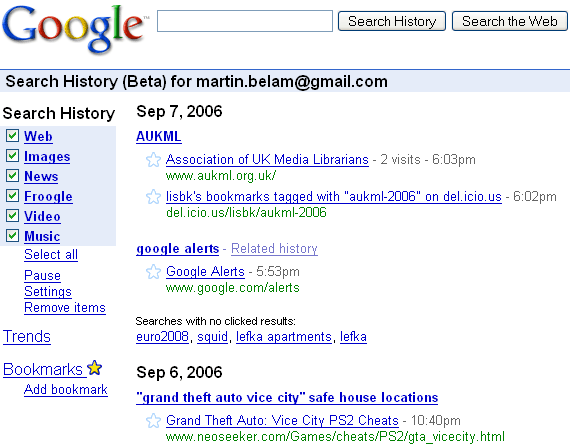
Task: Open the Google Alerts result link
Action: 205,272
